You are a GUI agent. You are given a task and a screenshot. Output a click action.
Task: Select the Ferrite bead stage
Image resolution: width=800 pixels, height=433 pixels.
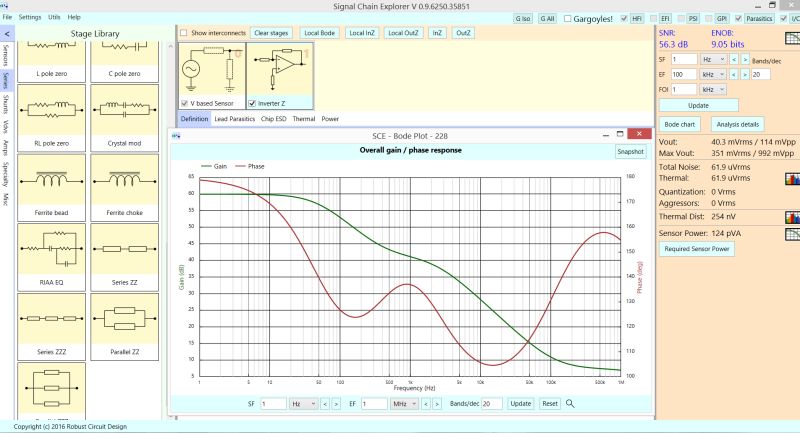coord(52,188)
